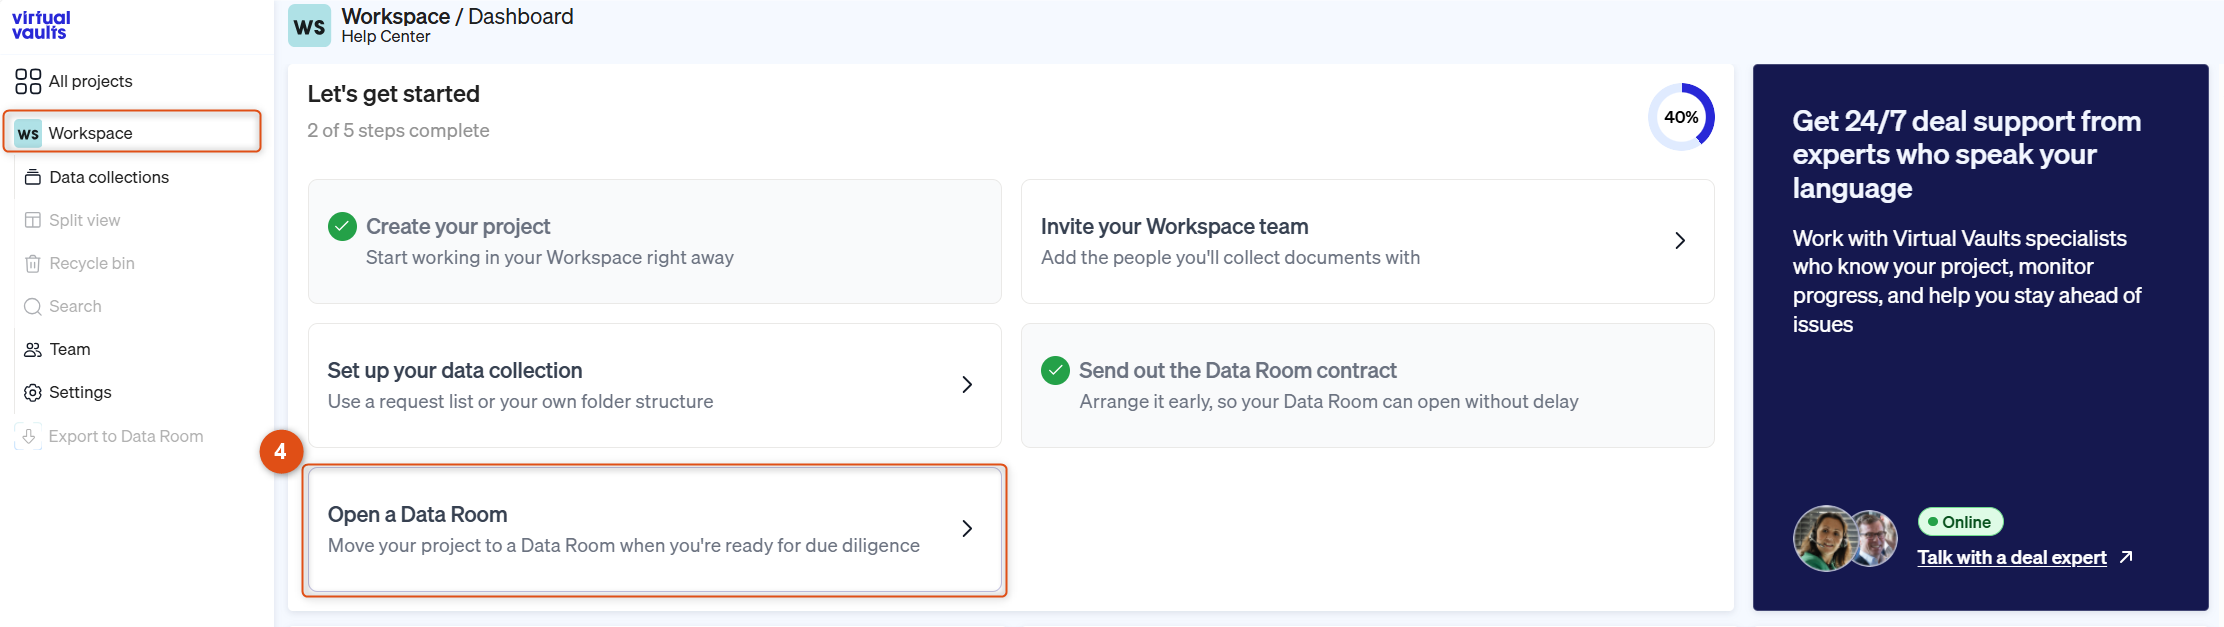This screenshot has height=627, width=2224.
Task: Open the Send out the Data Room contract card
Action: click(x=1368, y=385)
